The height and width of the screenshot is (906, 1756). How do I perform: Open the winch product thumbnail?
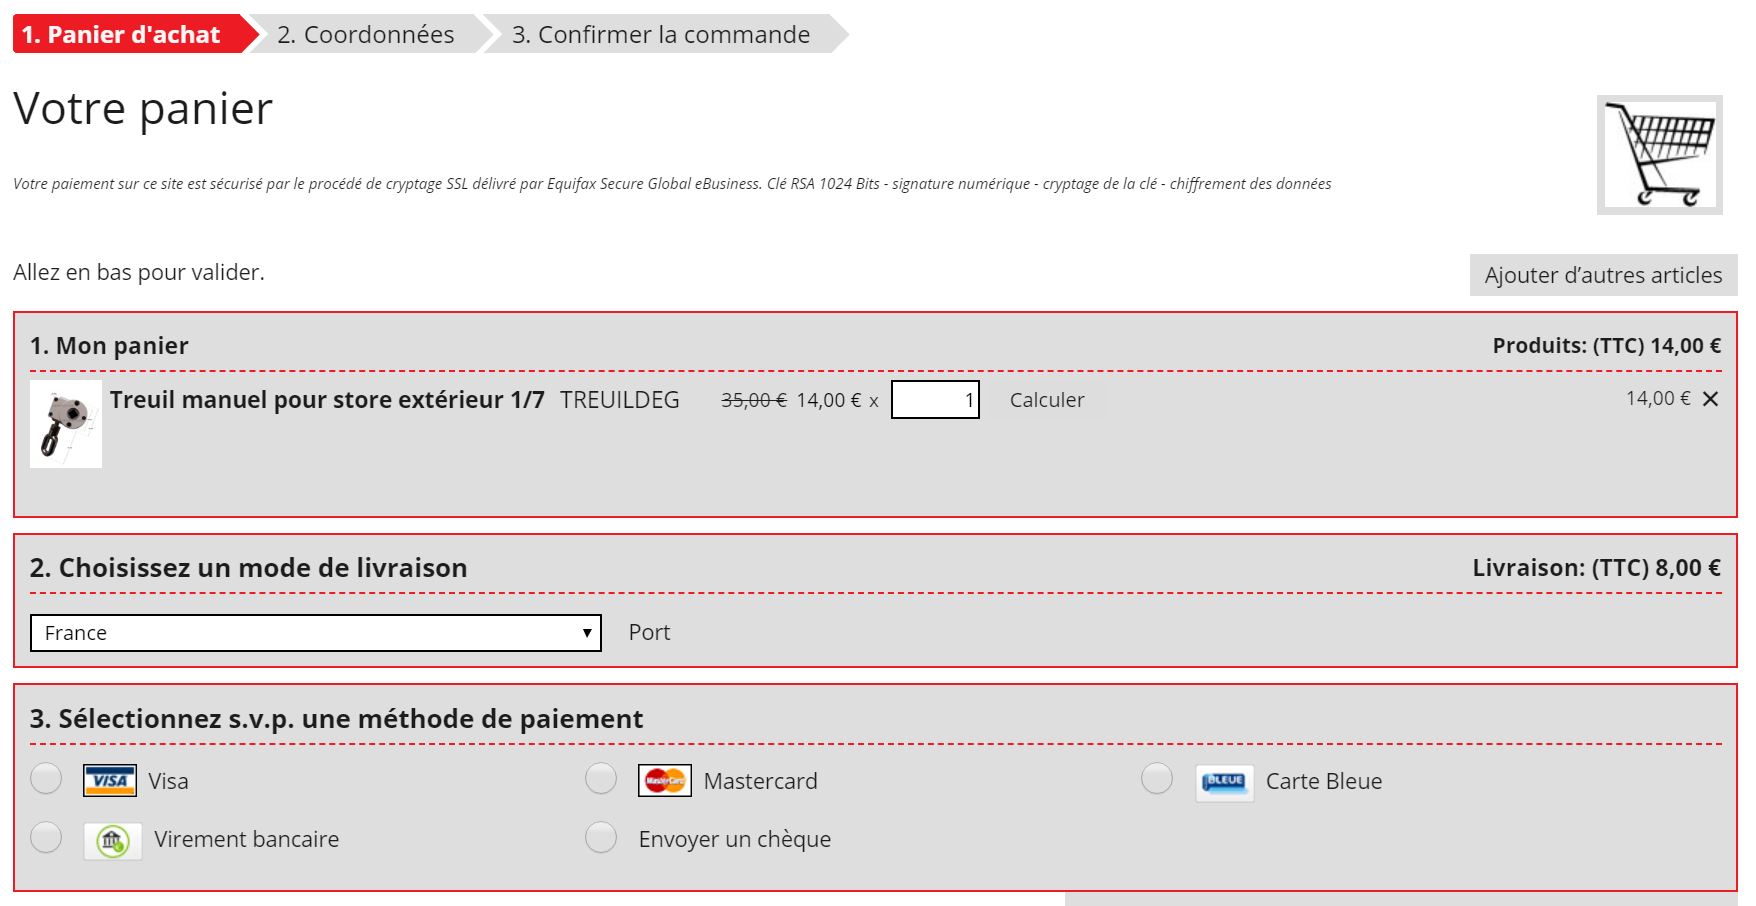66,424
